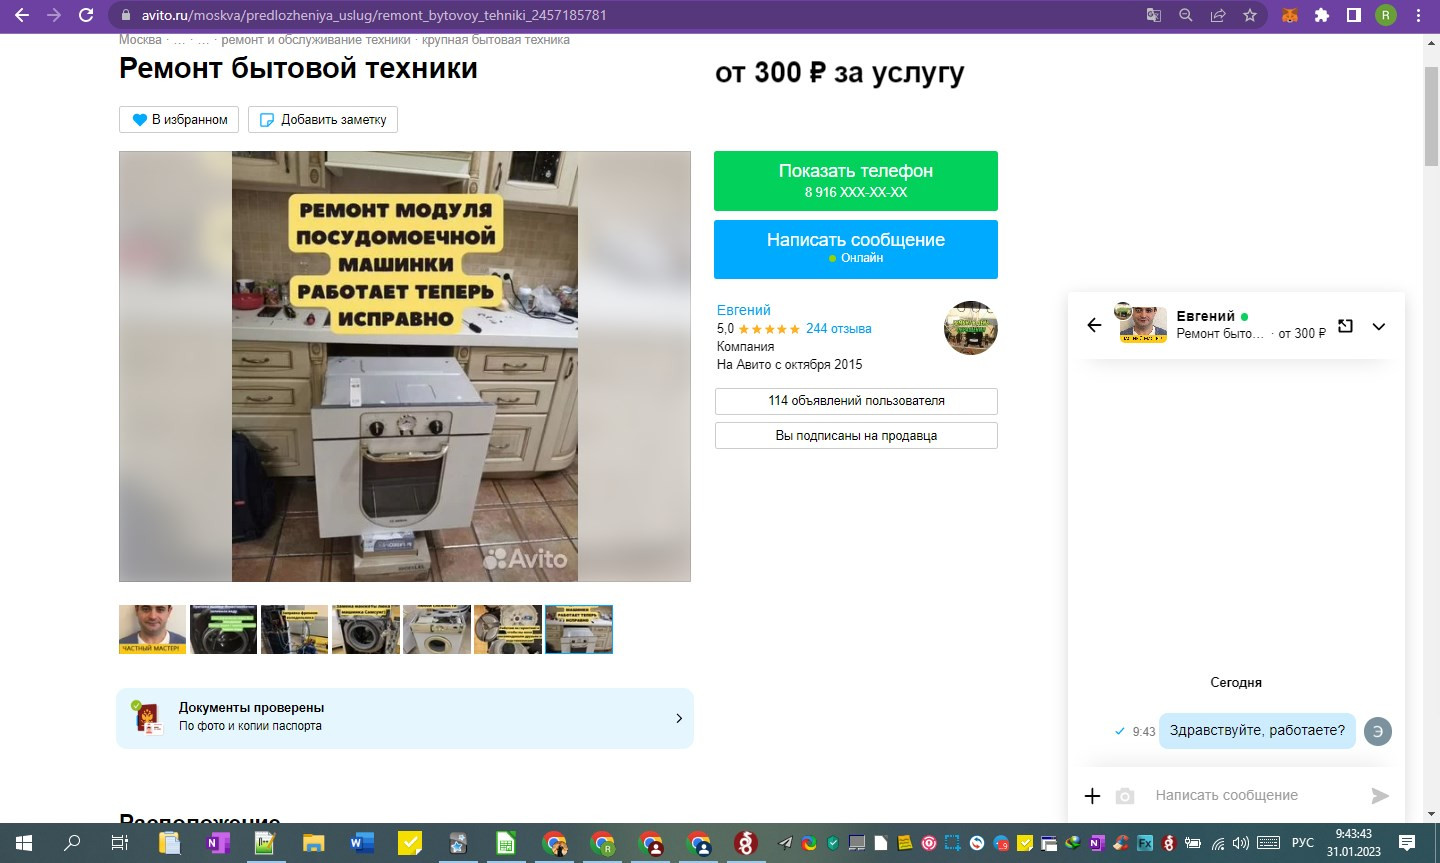Screen dimensions: 1440x863
Task: Open the 244 отзыва reviews link
Action: point(838,328)
